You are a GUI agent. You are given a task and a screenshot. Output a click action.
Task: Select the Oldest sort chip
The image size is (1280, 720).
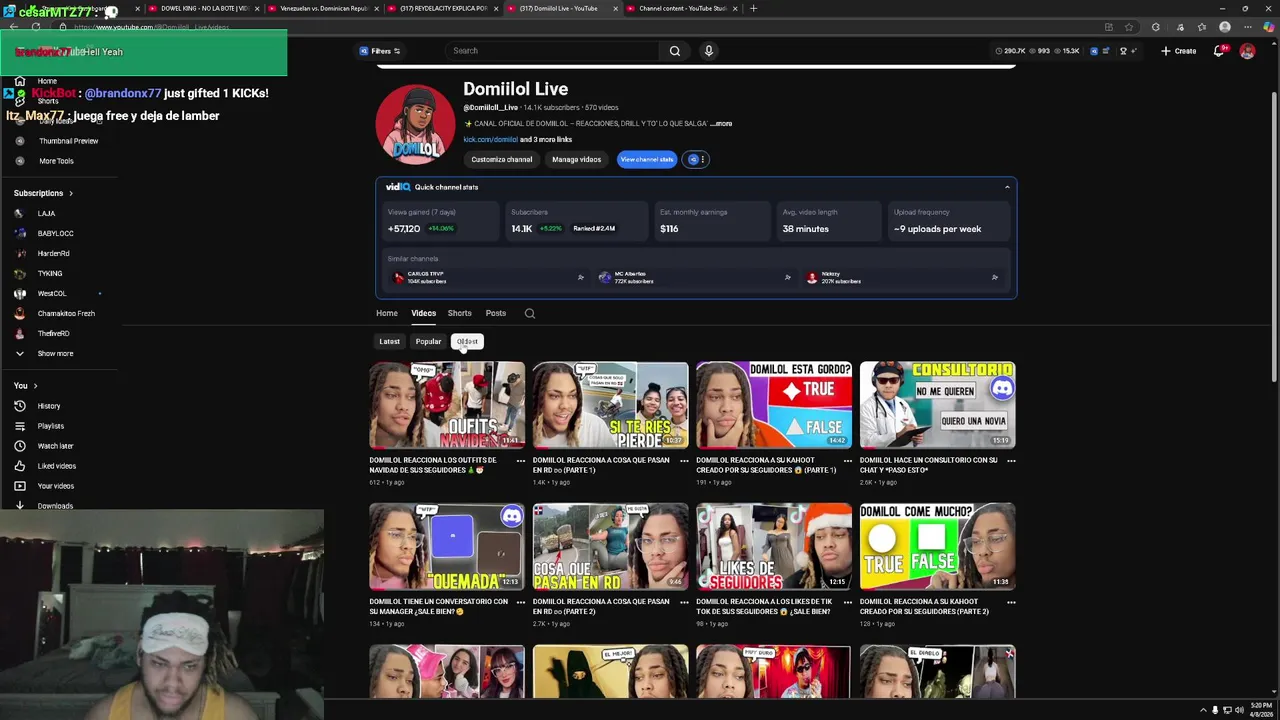coord(467,342)
